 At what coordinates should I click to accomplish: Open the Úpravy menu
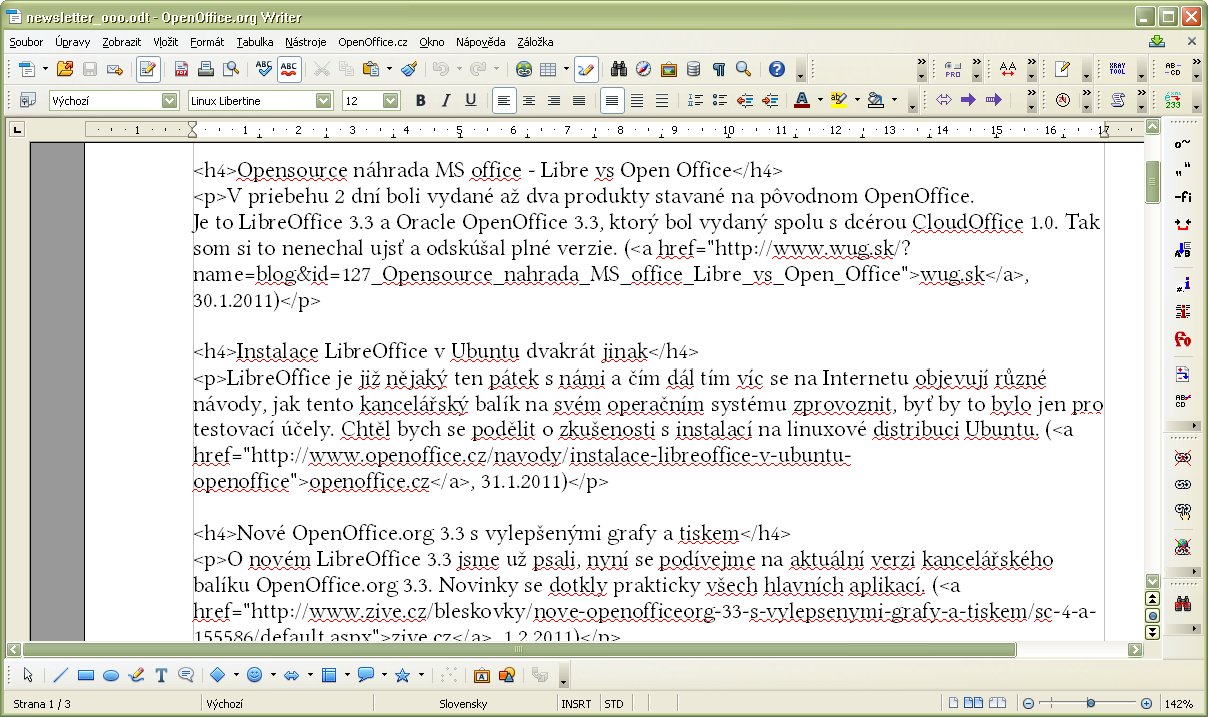click(x=73, y=42)
